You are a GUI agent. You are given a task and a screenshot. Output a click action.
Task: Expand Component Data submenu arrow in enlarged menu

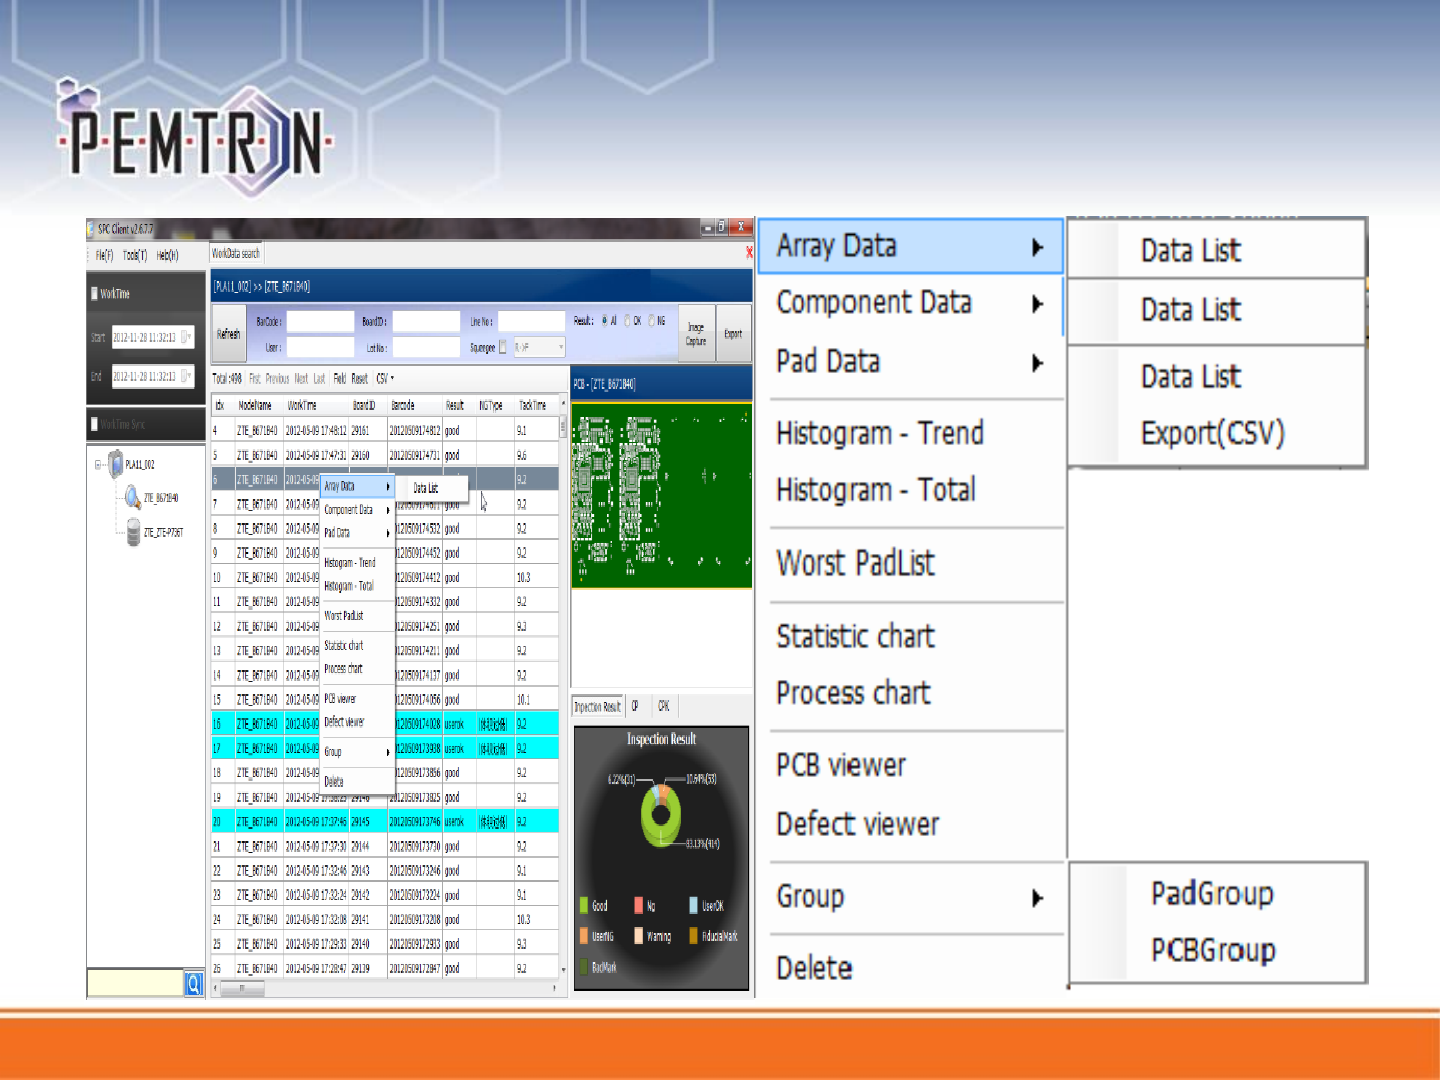[1038, 304]
